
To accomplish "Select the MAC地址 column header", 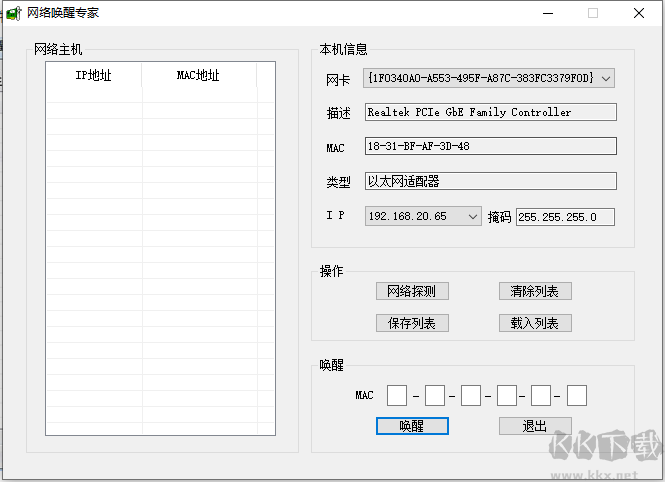I will (199, 75).
